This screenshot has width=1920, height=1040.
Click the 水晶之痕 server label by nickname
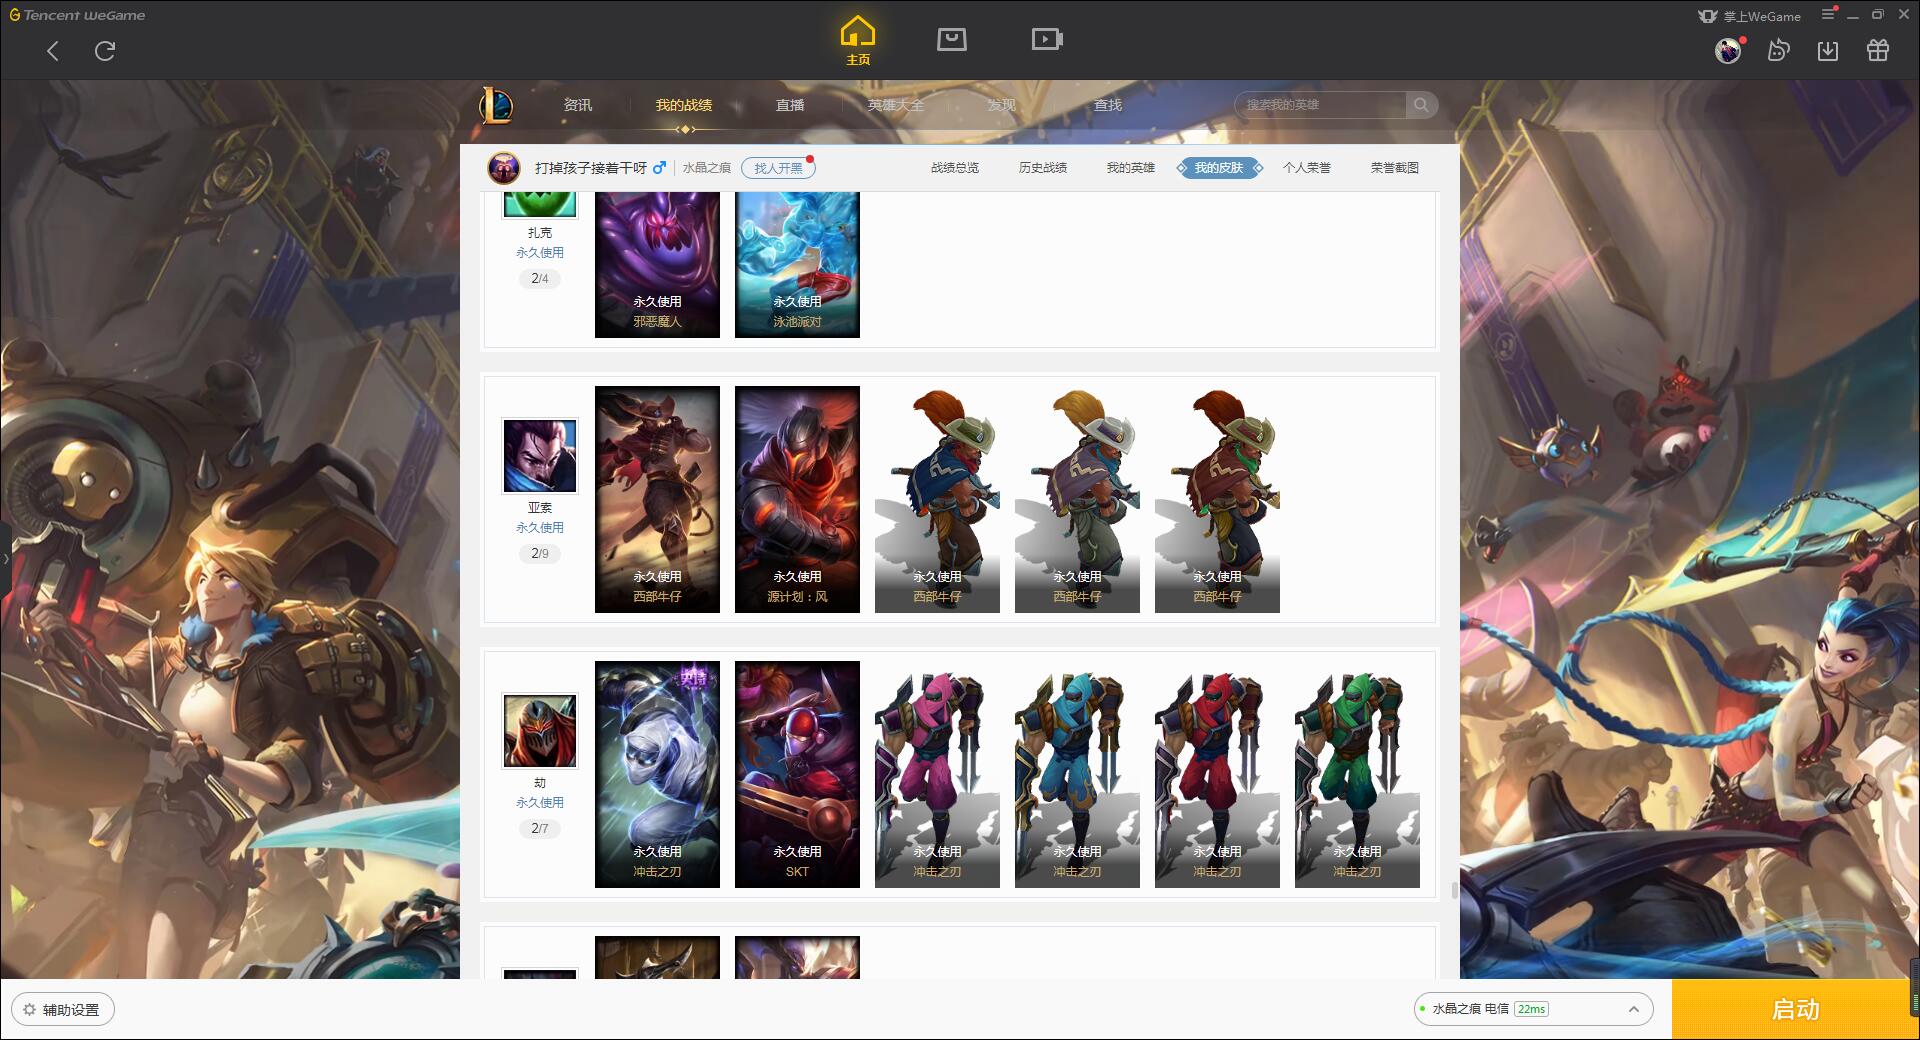pos(707,168)
